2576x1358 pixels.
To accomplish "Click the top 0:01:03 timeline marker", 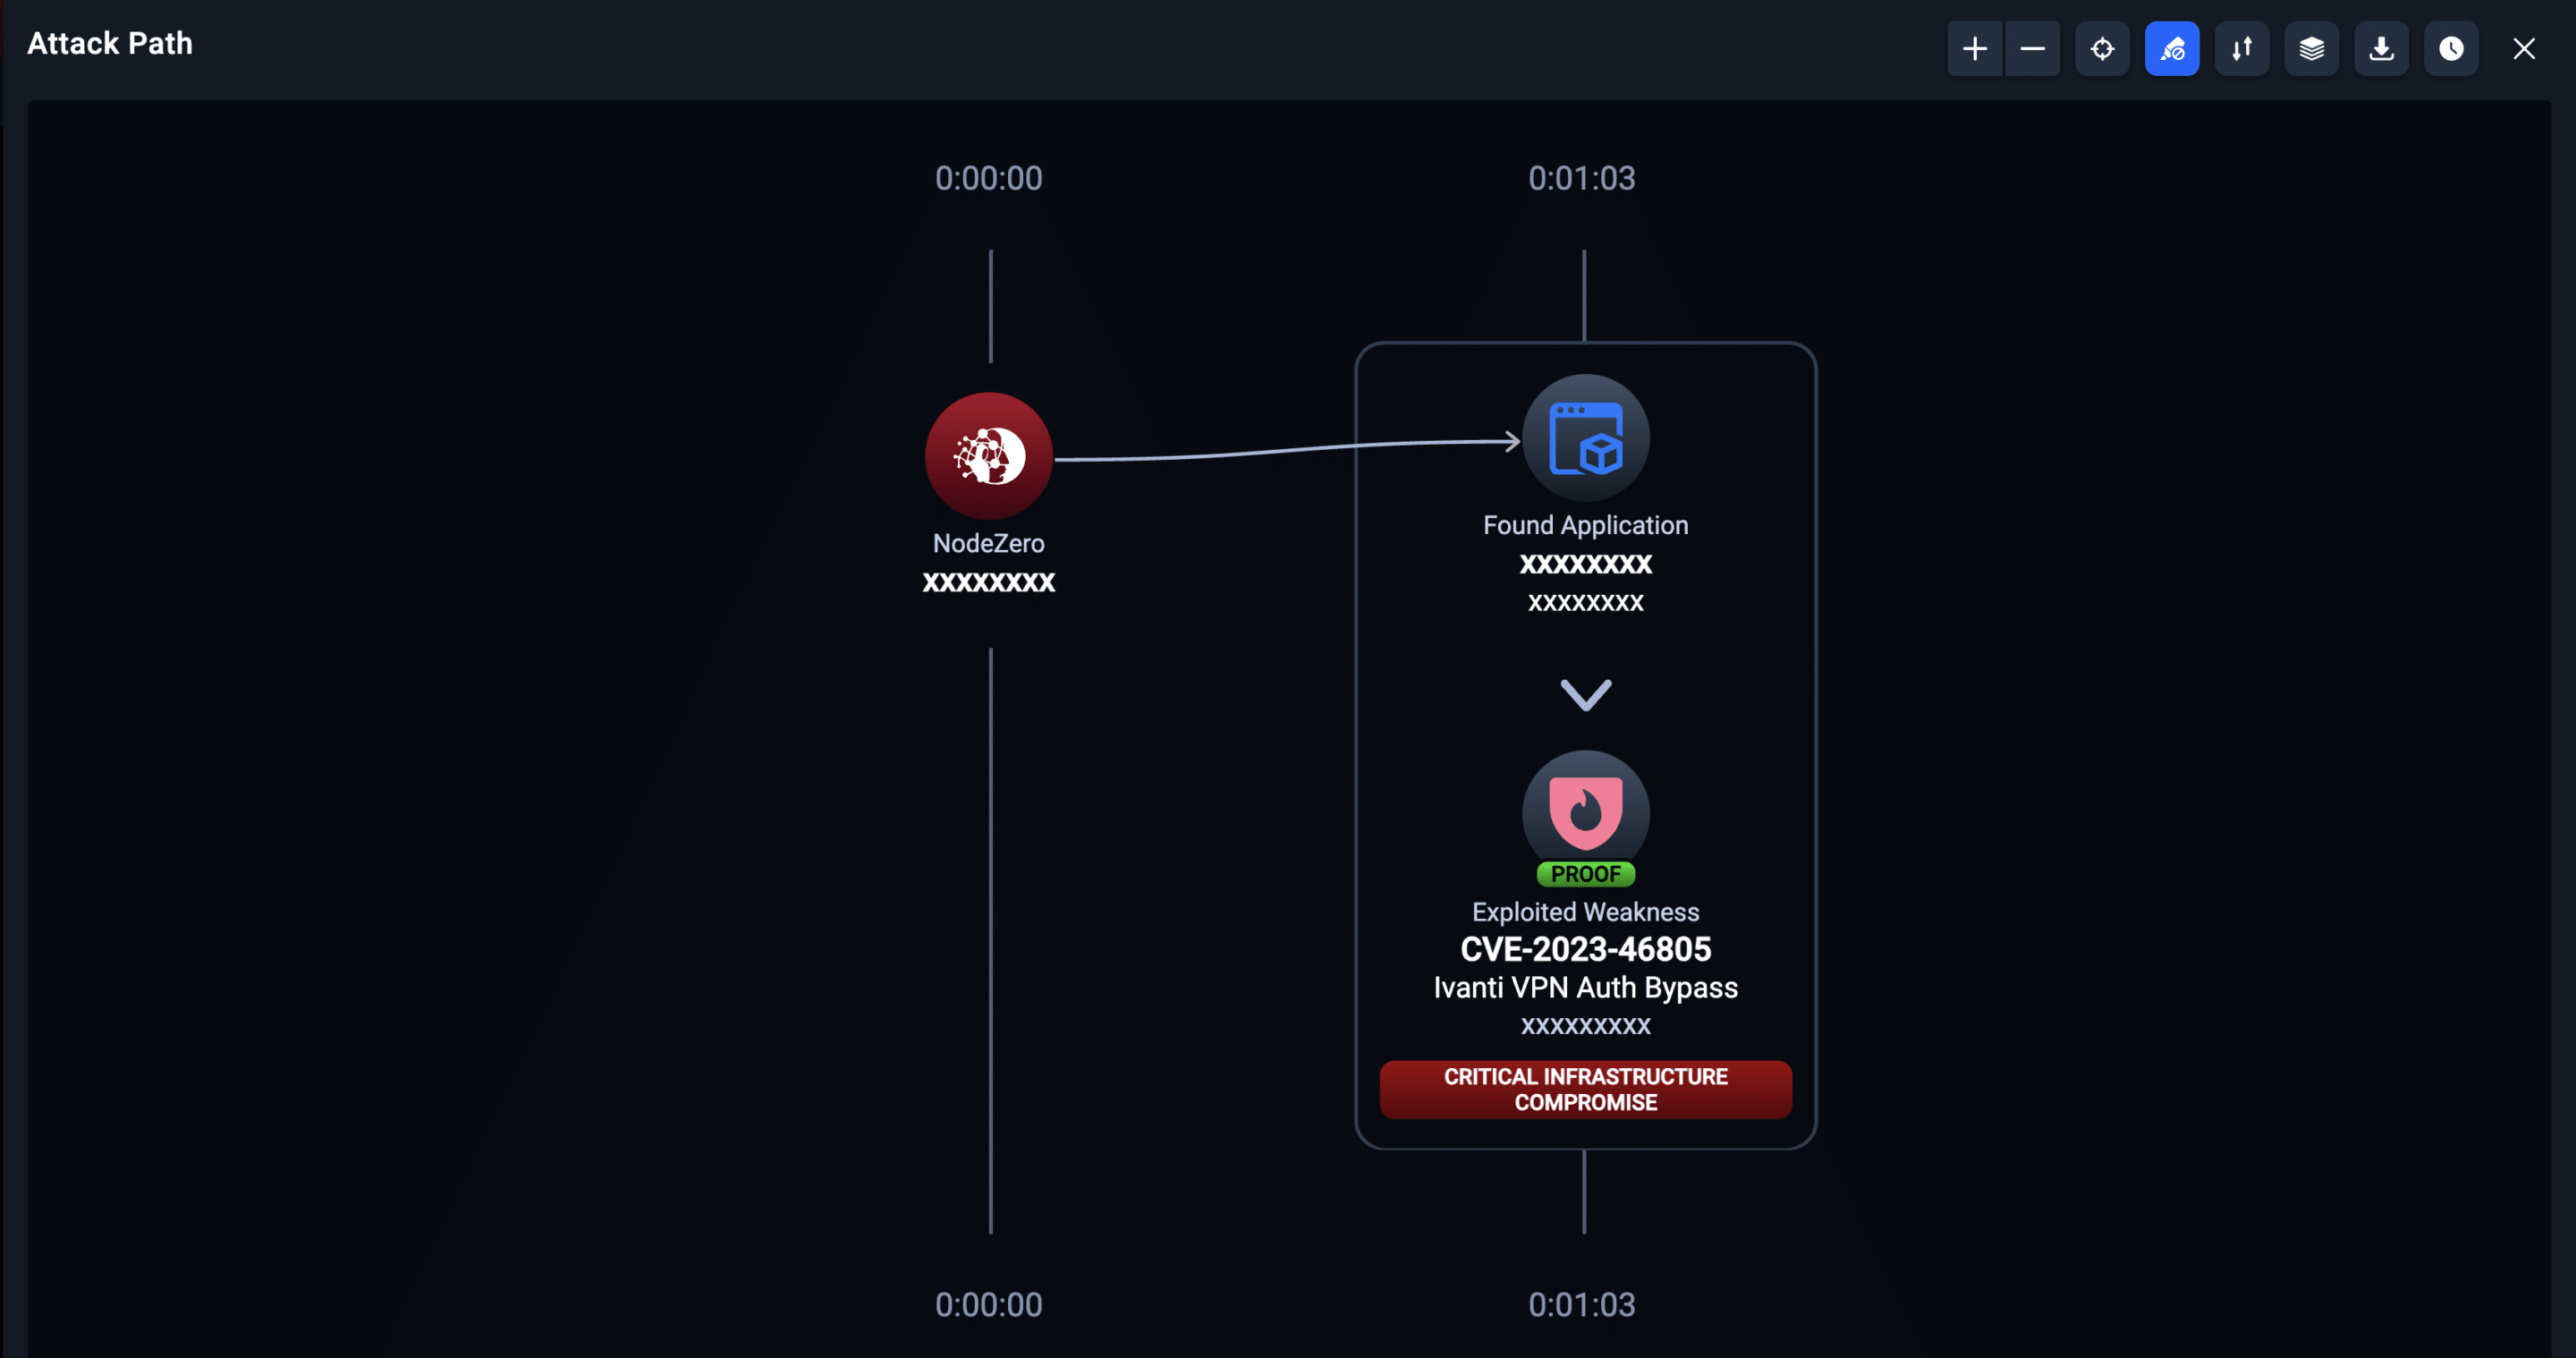I will [x=1581, y=178].
